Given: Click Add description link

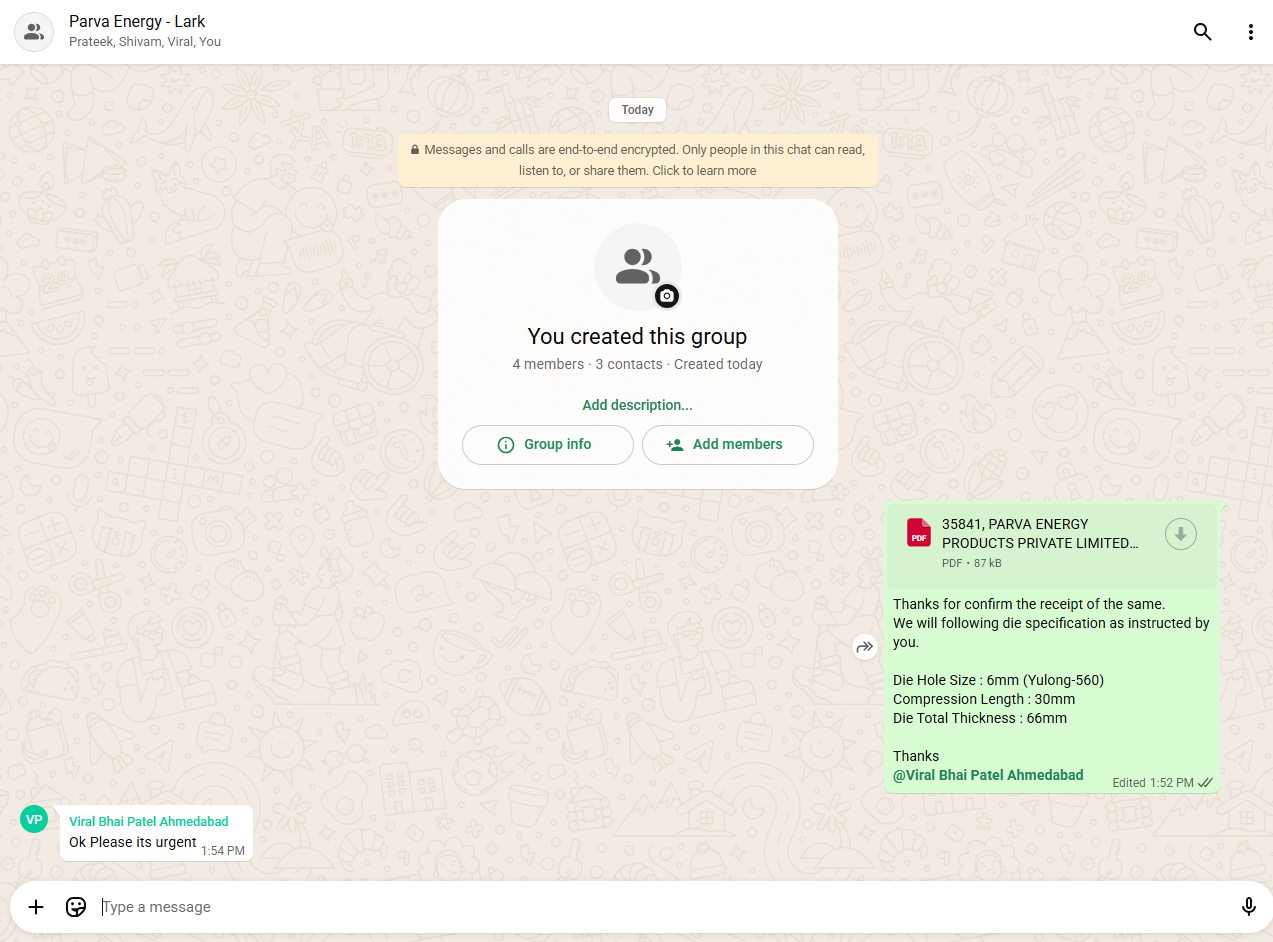Looking at the screenshot, I should [637, 405].
